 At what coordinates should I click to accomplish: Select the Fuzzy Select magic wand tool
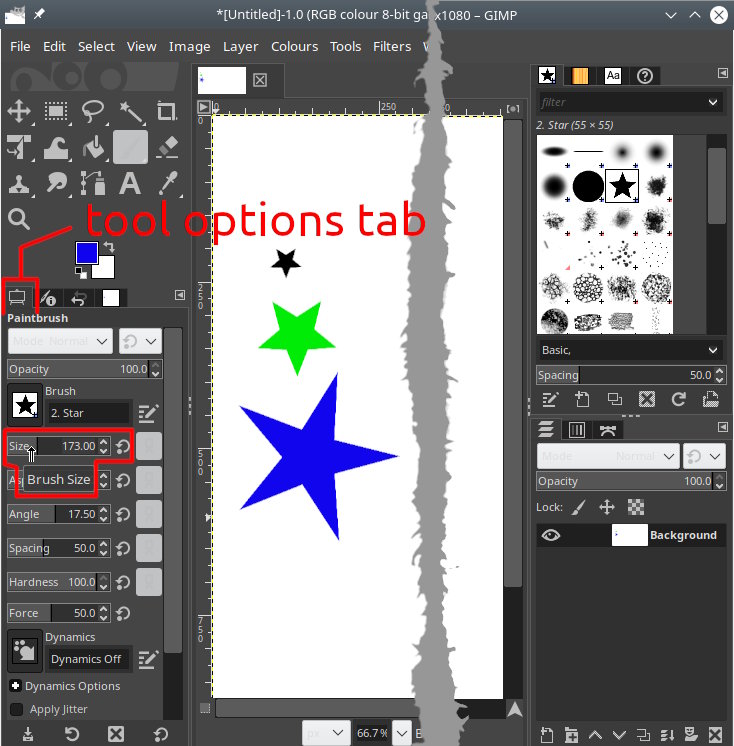point(130,111)
